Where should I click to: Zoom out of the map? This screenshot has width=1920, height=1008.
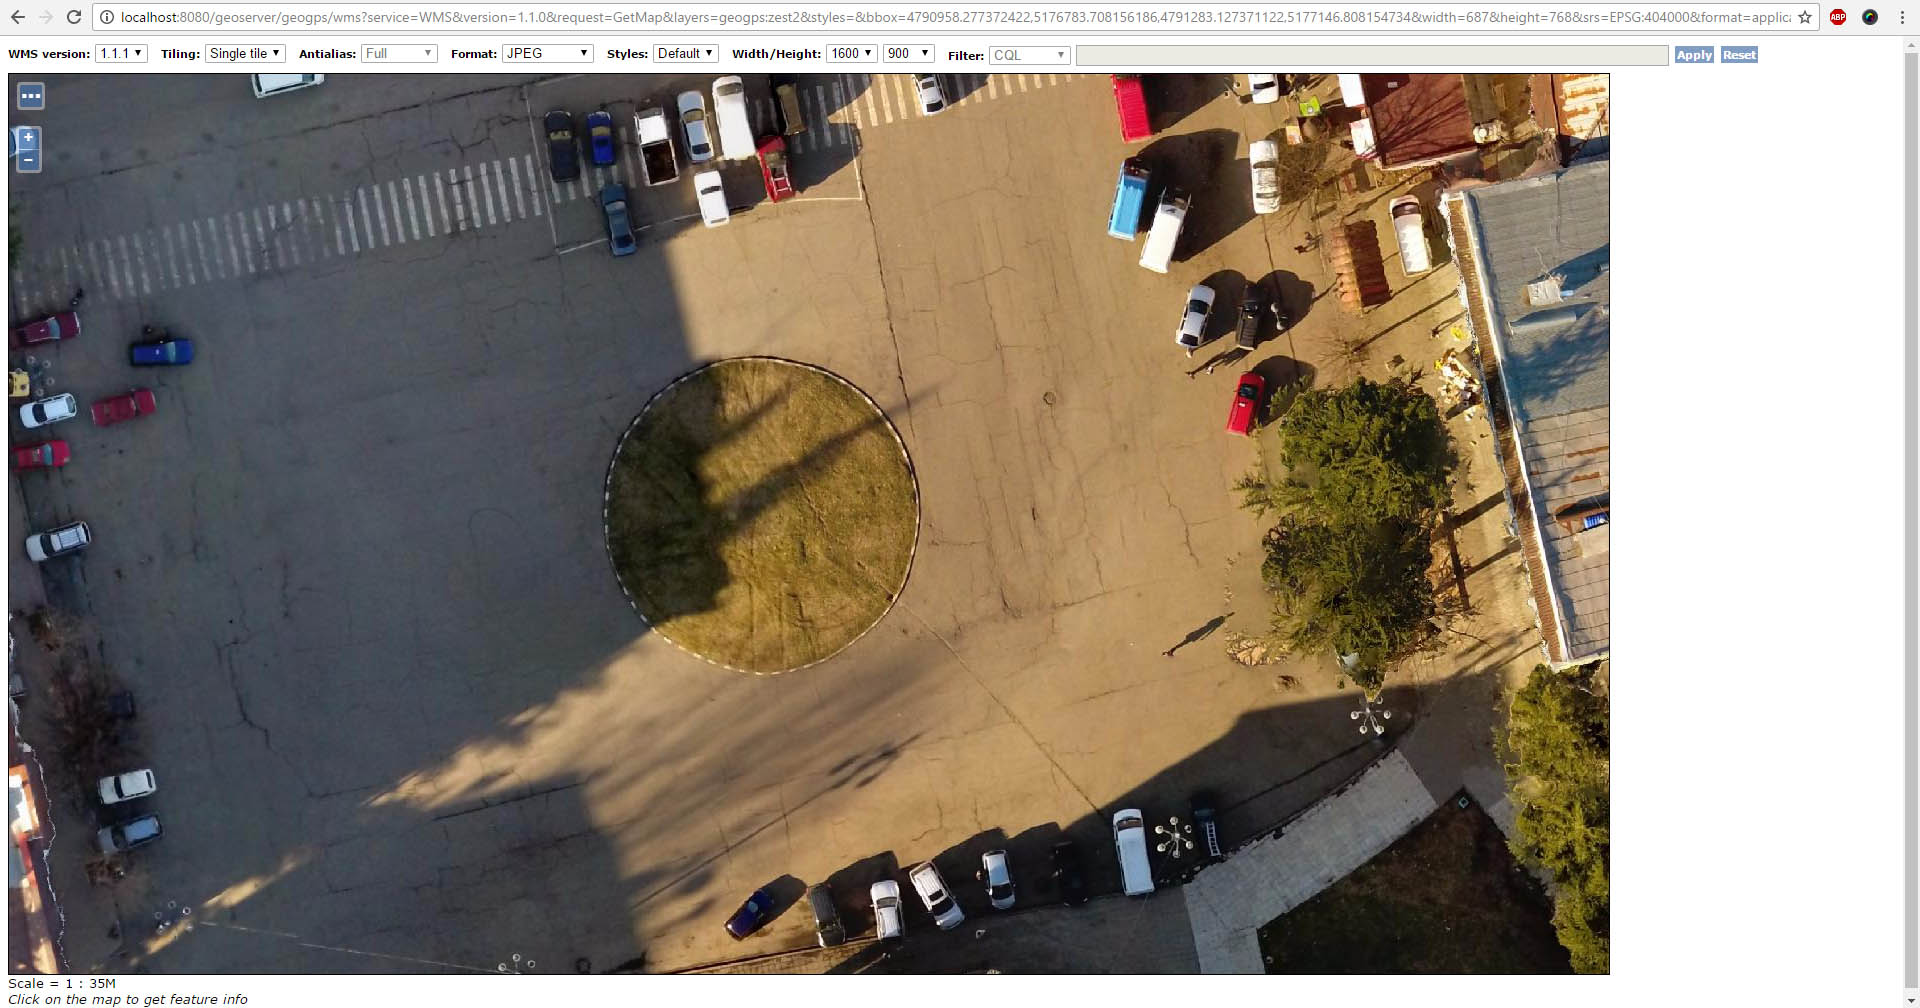click(29, 160)
